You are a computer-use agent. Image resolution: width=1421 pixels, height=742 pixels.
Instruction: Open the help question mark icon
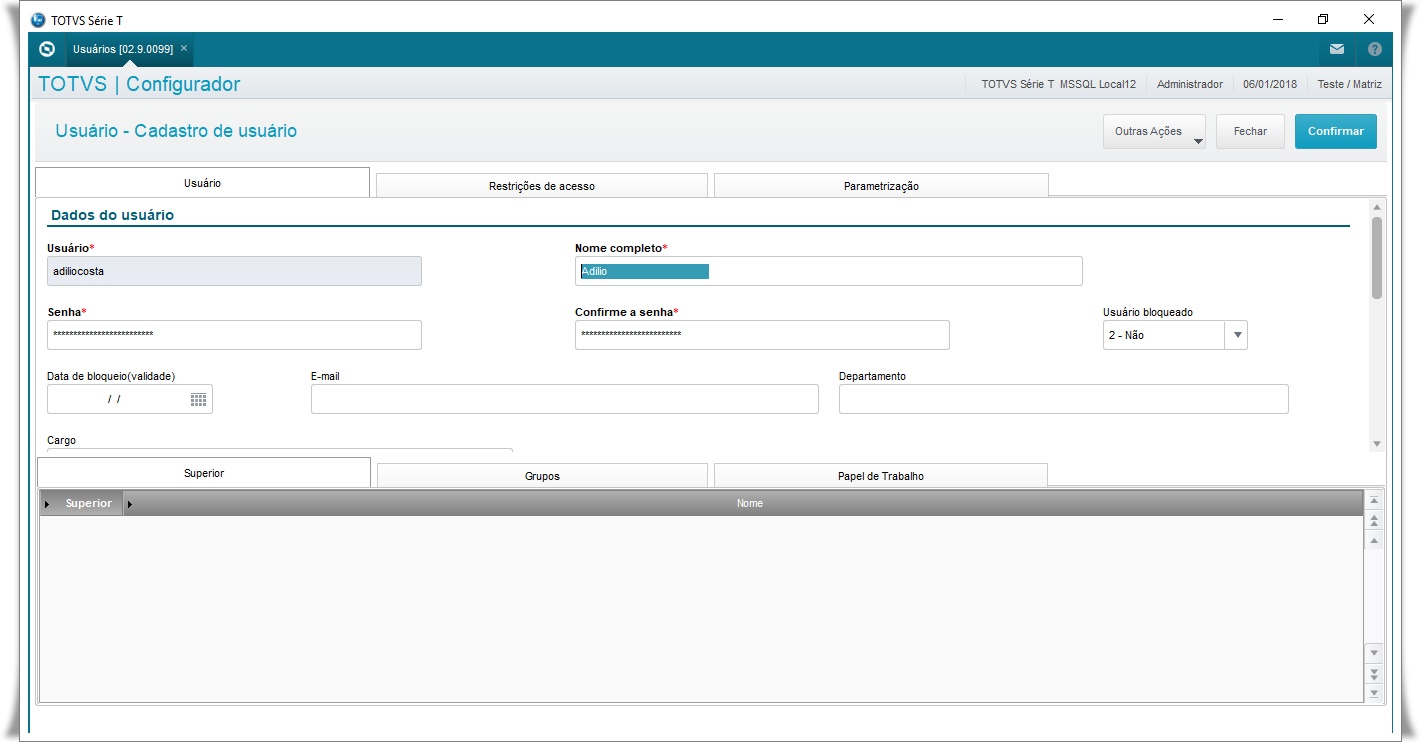[x=1375, y=49]
